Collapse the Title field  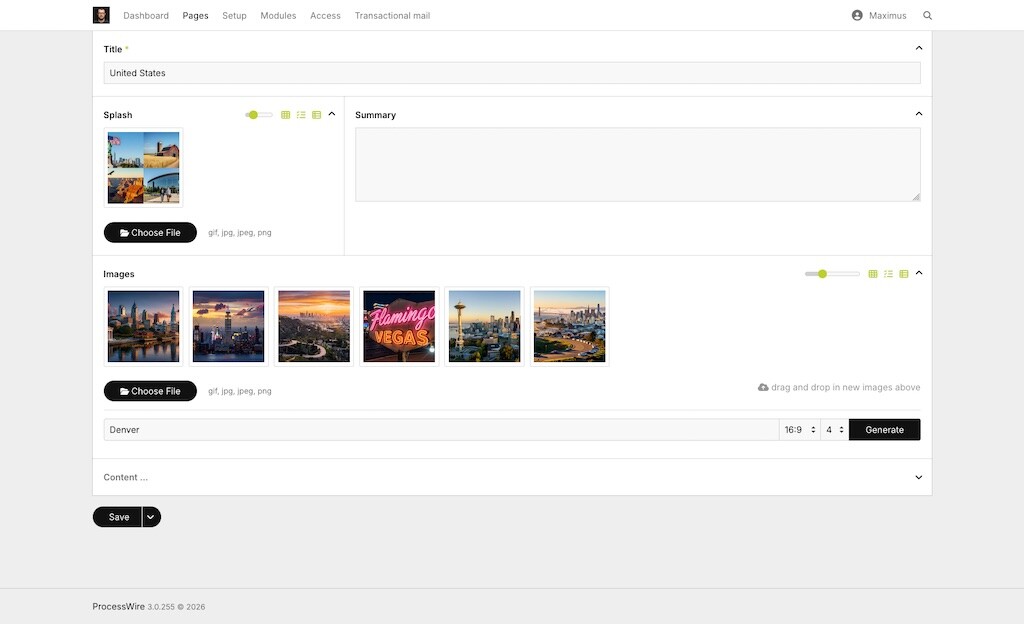click(919, 48)
